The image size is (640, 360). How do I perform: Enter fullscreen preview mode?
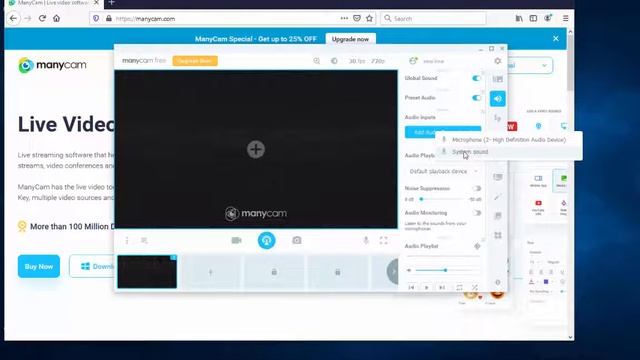coord(383,240)
